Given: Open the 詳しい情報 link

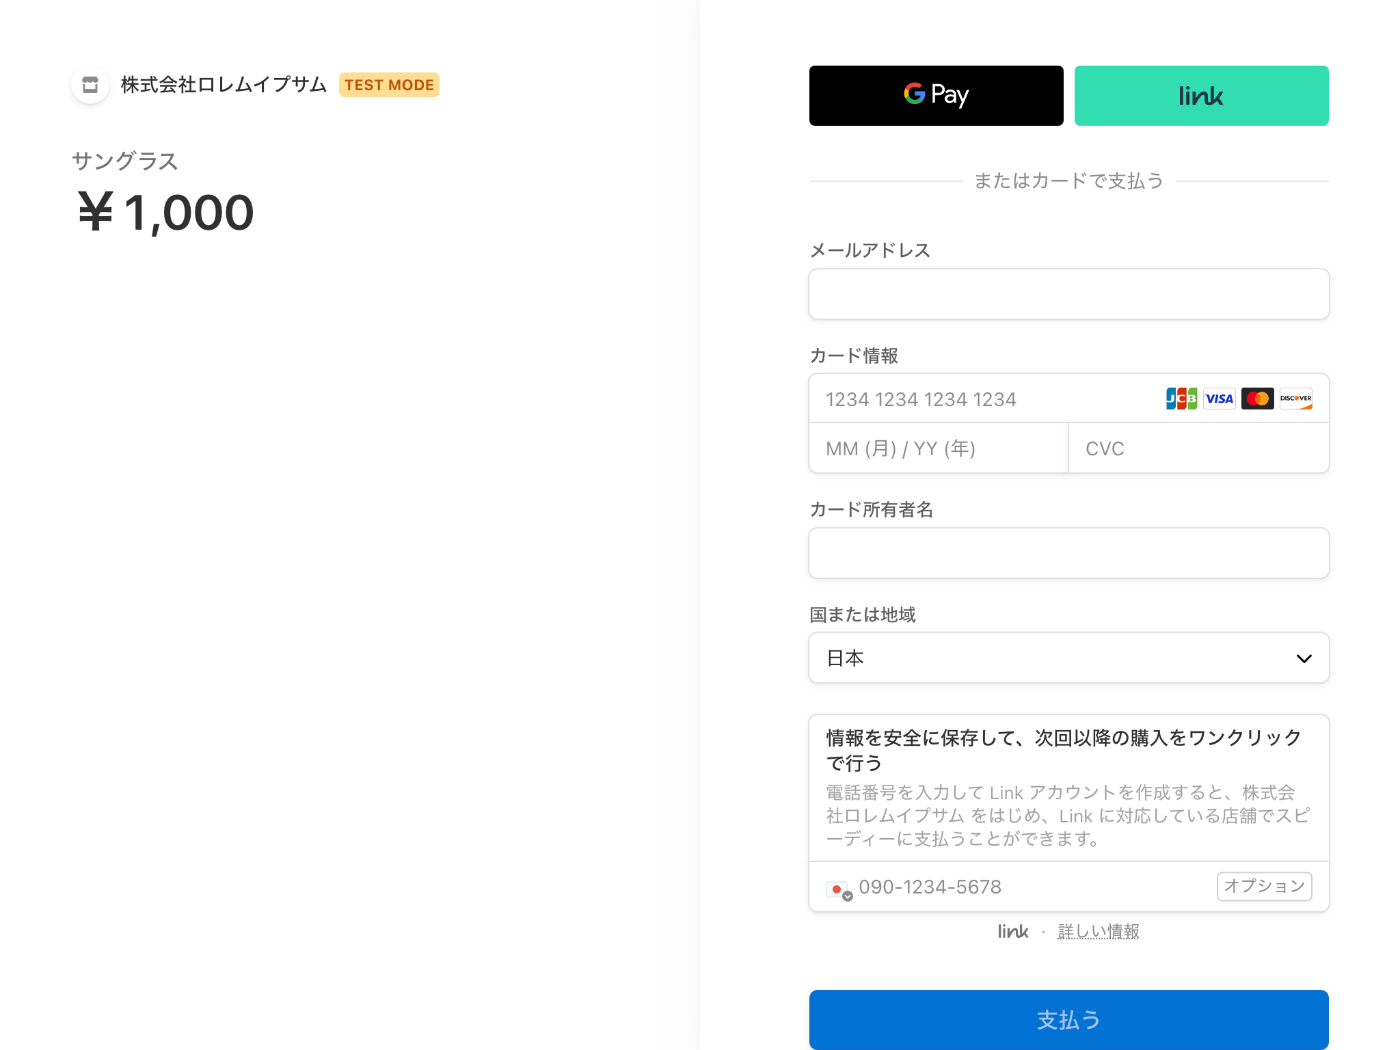Looking at the screenshot, I should pyautogui.click(x=1098, y=931).
